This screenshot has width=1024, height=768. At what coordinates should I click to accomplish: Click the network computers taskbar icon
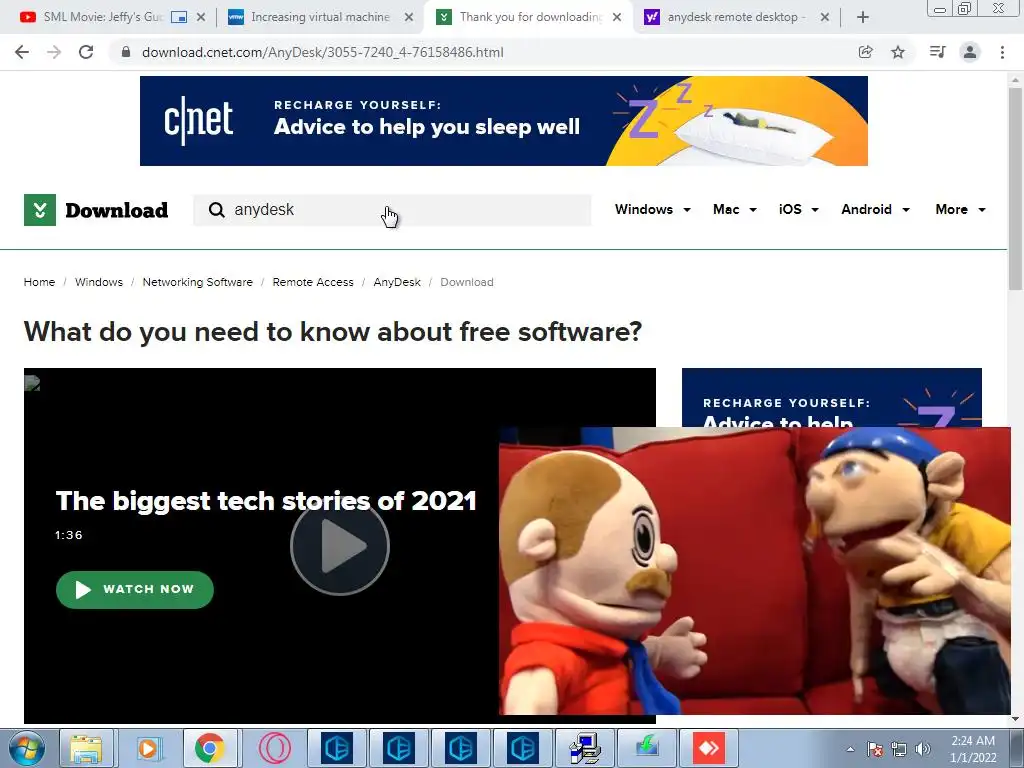[x=584, y=748]
